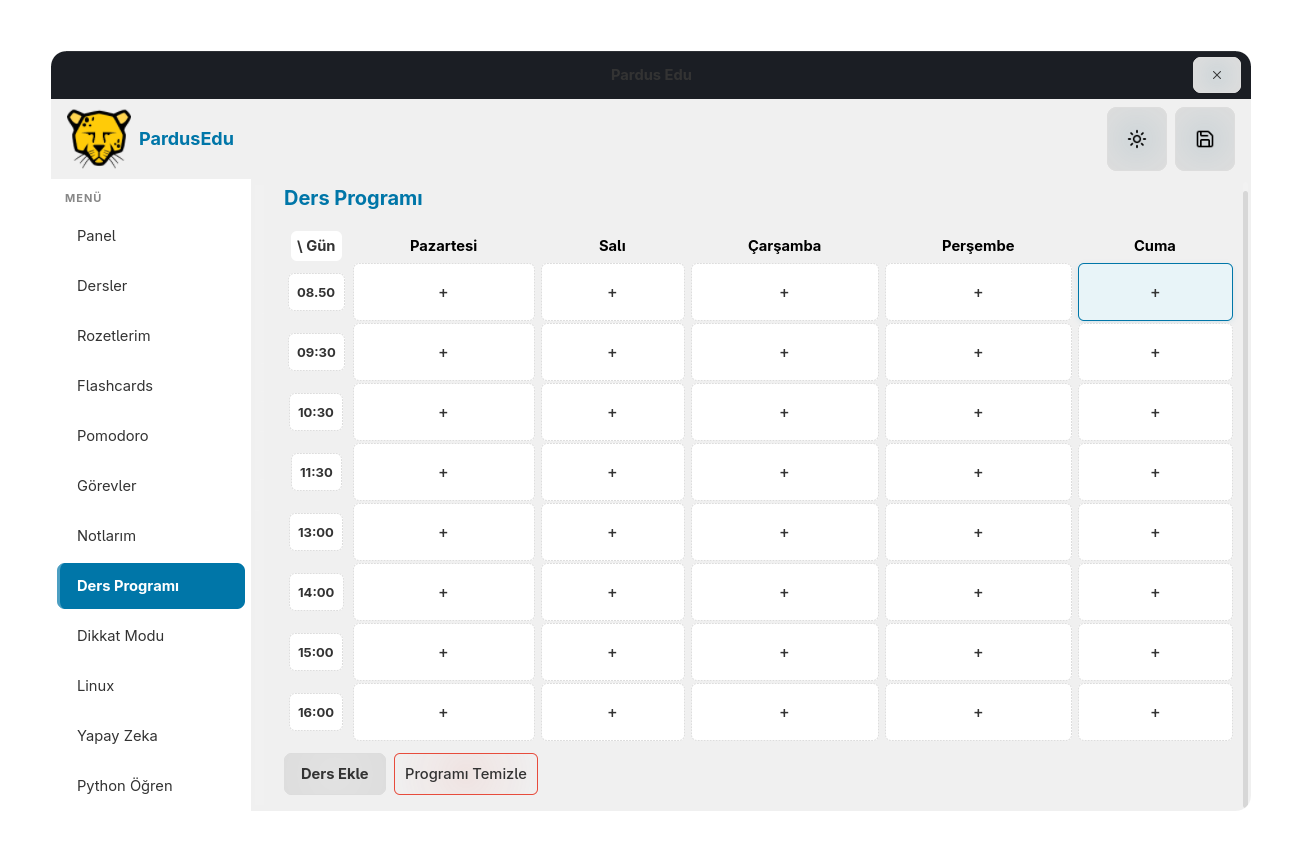
Task: Click the Programı Temizle button
Action: pyautogui.click(x=466, y=774)
